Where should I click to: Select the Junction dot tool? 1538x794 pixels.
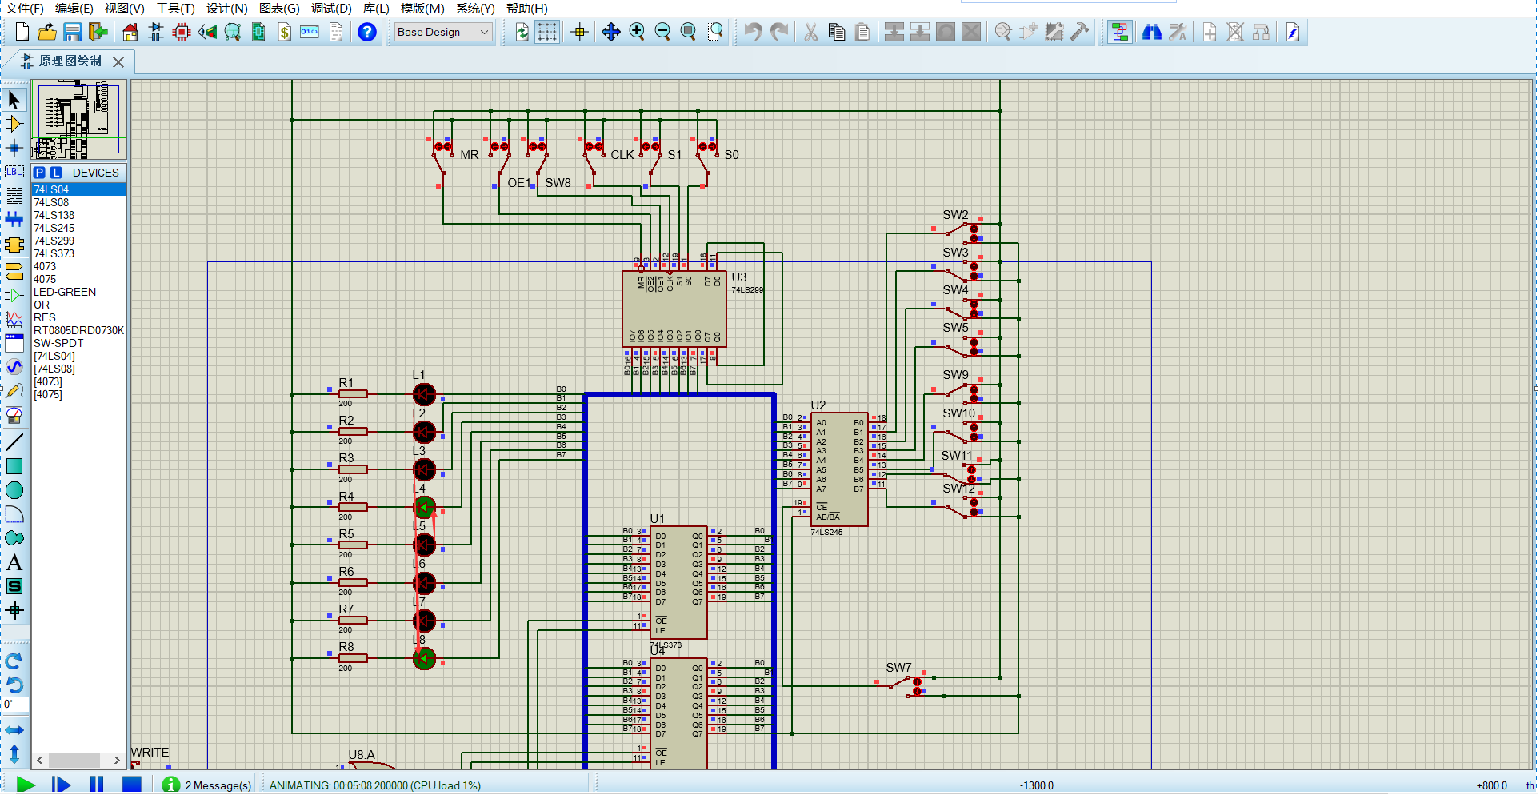(x=14, y=148)
